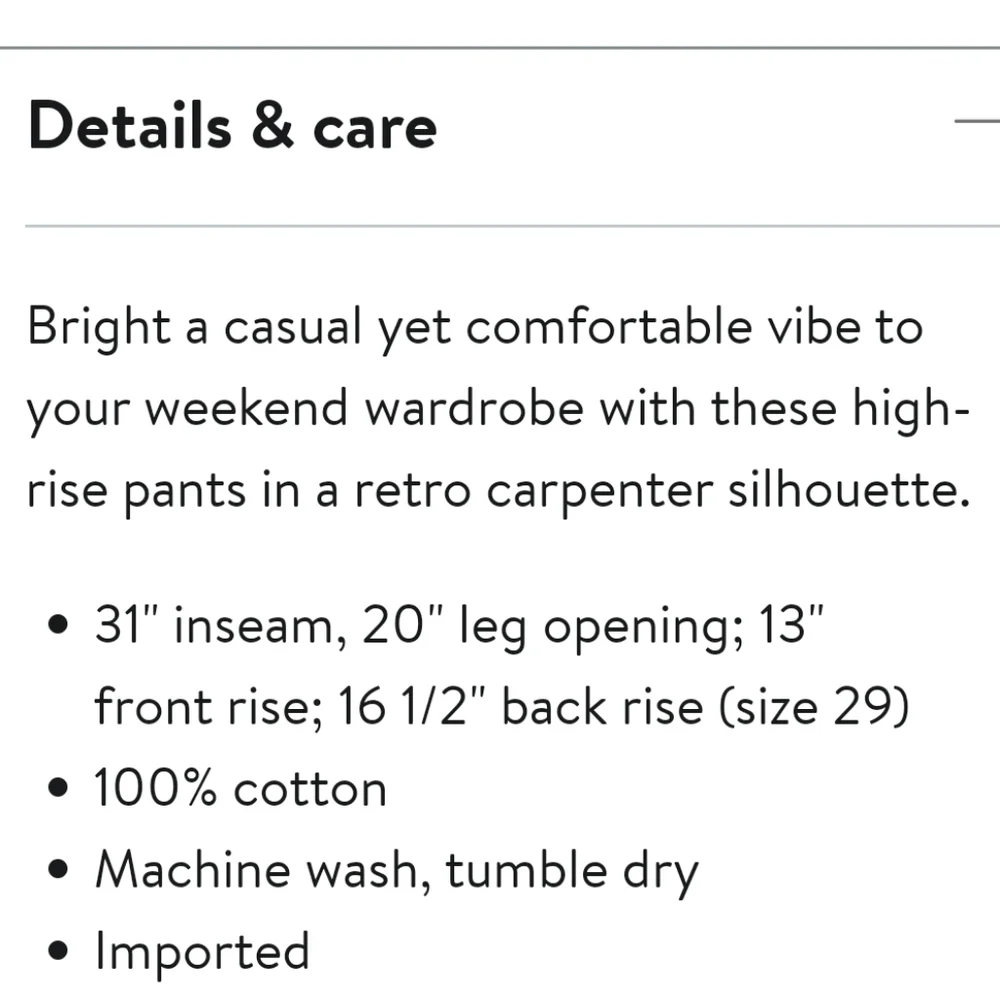Toggle the Details & care accordion closed
Screen dimensions: 1000x1000
[x=974, y=120]
